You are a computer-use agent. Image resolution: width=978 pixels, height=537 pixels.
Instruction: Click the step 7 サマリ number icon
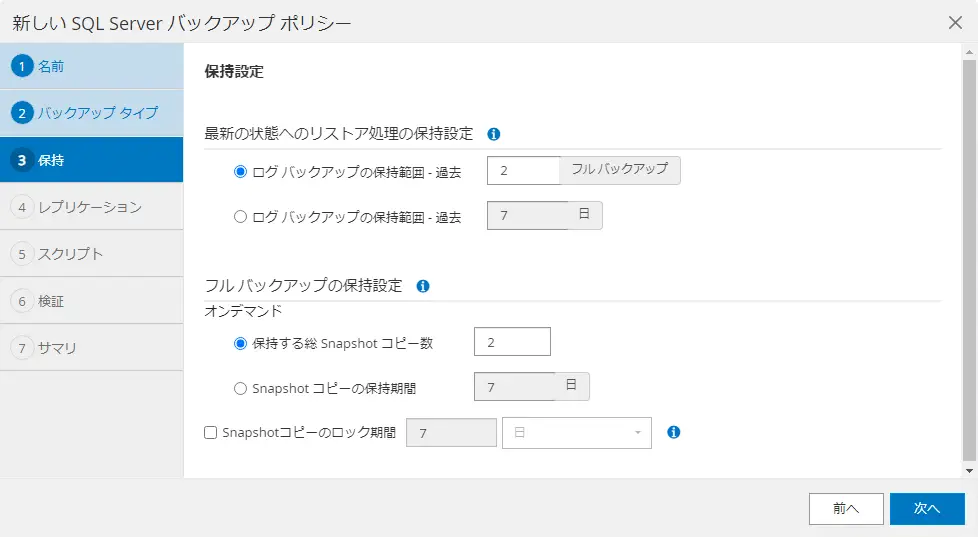click(22, 348)
